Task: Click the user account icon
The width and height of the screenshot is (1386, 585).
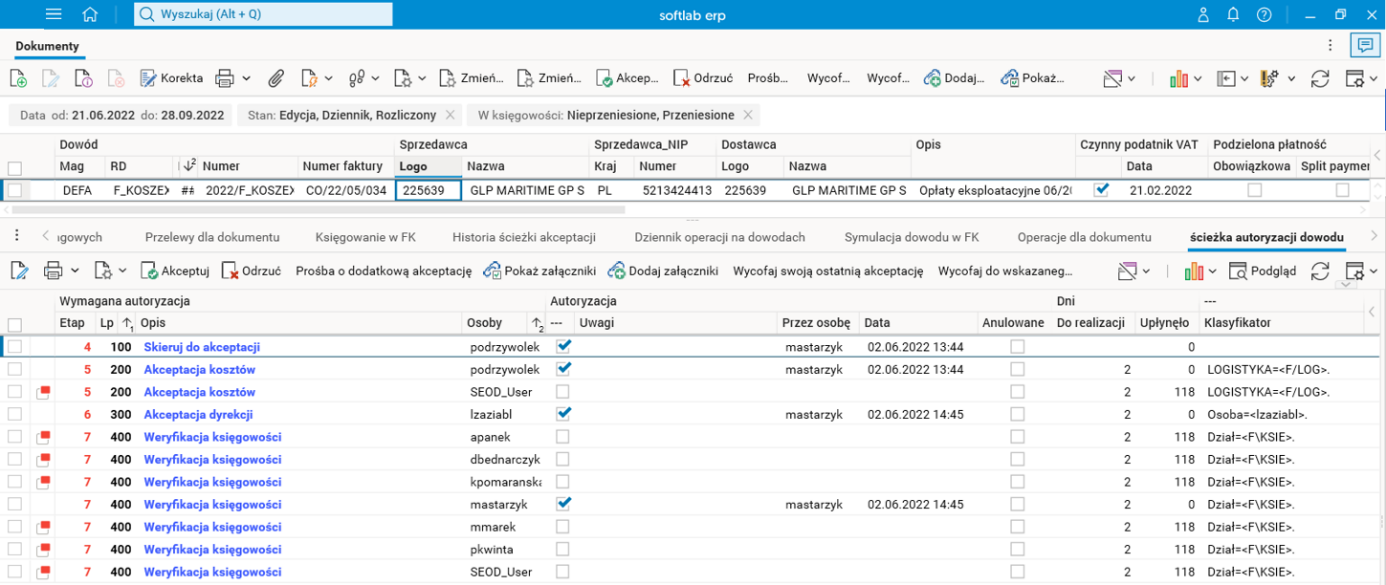Action: [1203, 14]
